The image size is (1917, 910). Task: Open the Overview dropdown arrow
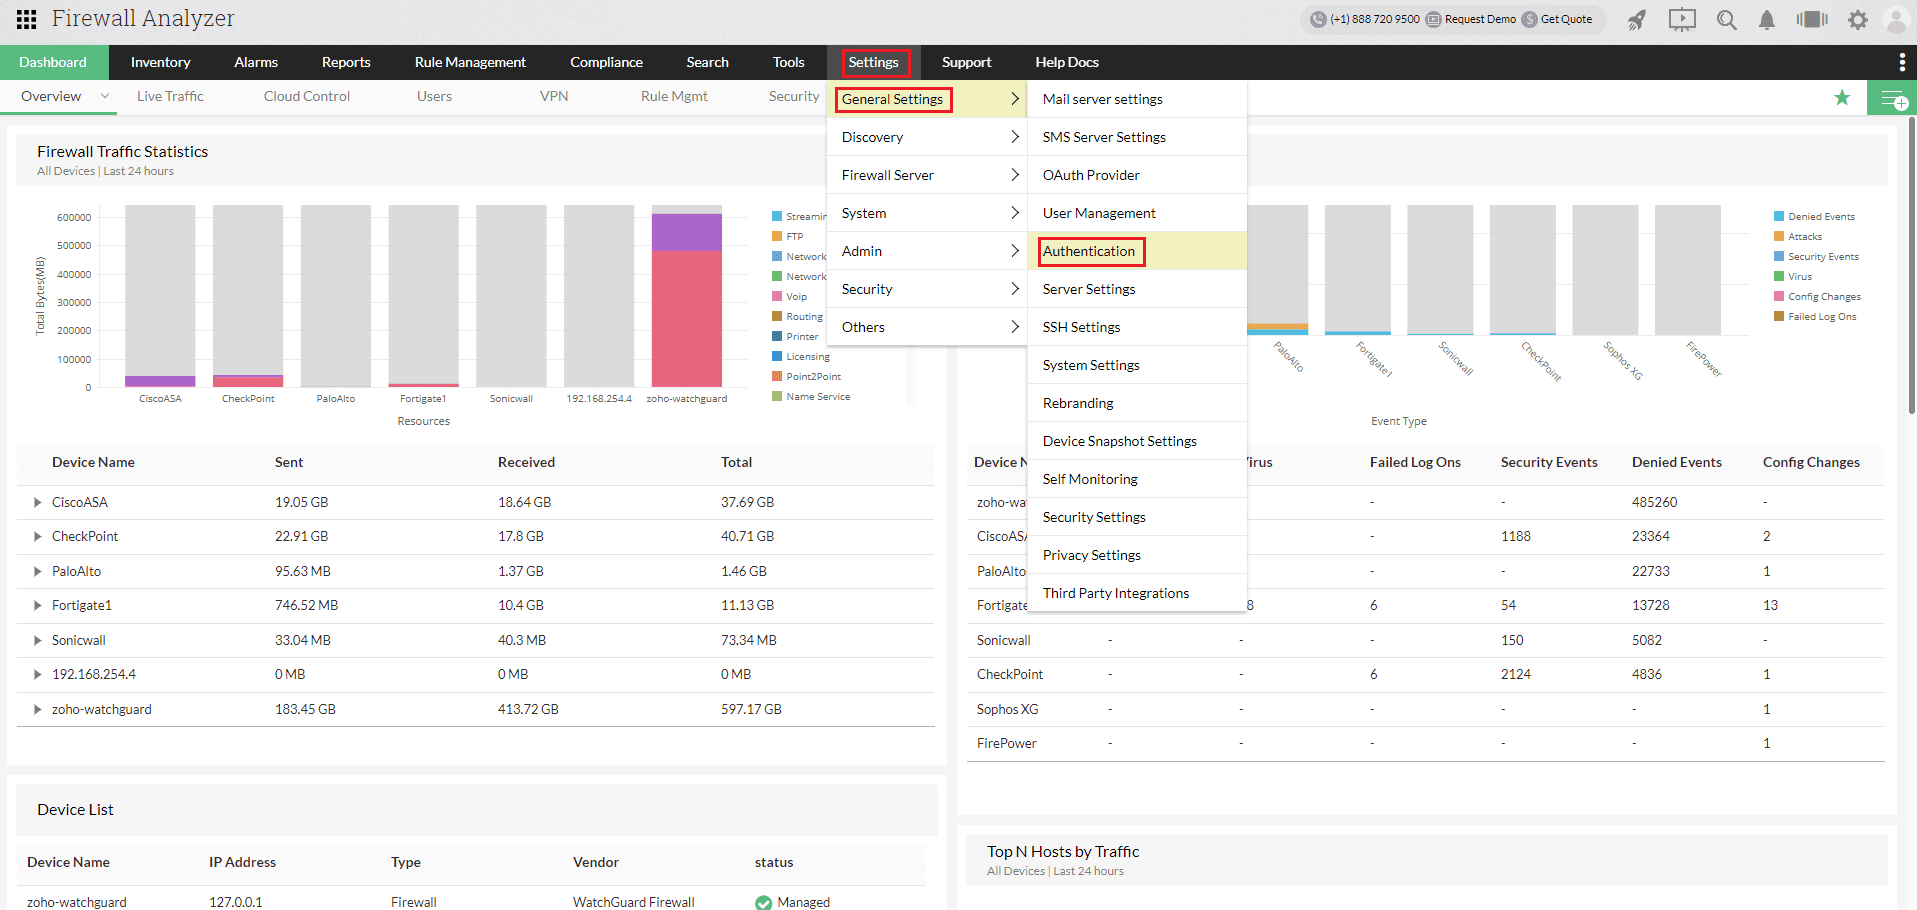pos(104,96)
